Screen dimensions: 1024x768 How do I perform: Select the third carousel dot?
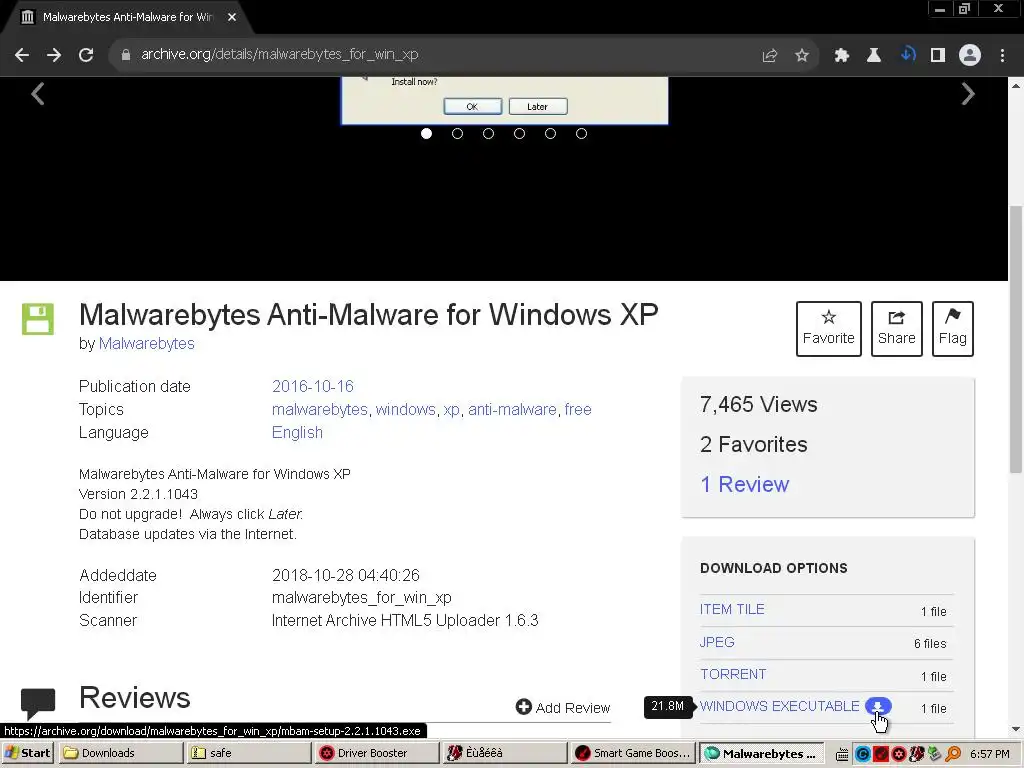(x=488, y=134)
